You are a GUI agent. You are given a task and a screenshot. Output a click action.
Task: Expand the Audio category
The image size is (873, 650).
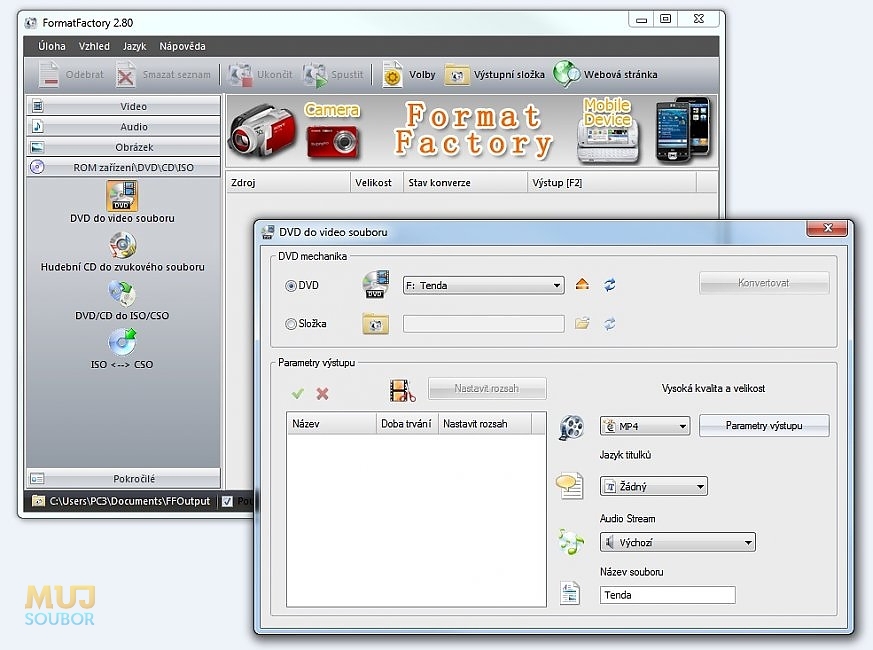point(123,126)
